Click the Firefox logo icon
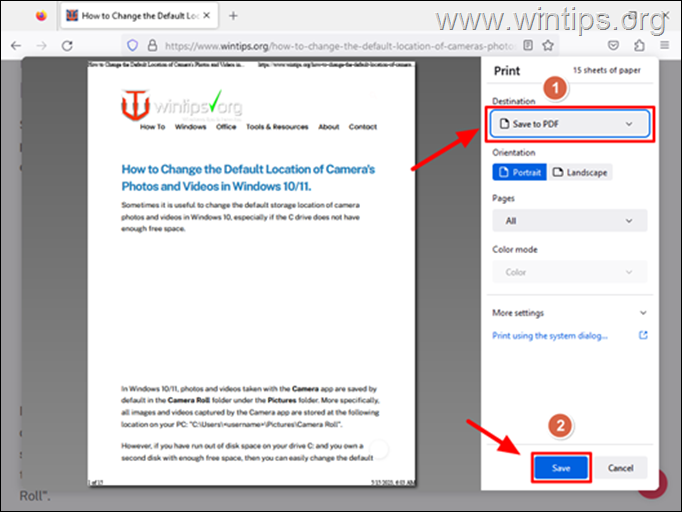 pos(41,16)
